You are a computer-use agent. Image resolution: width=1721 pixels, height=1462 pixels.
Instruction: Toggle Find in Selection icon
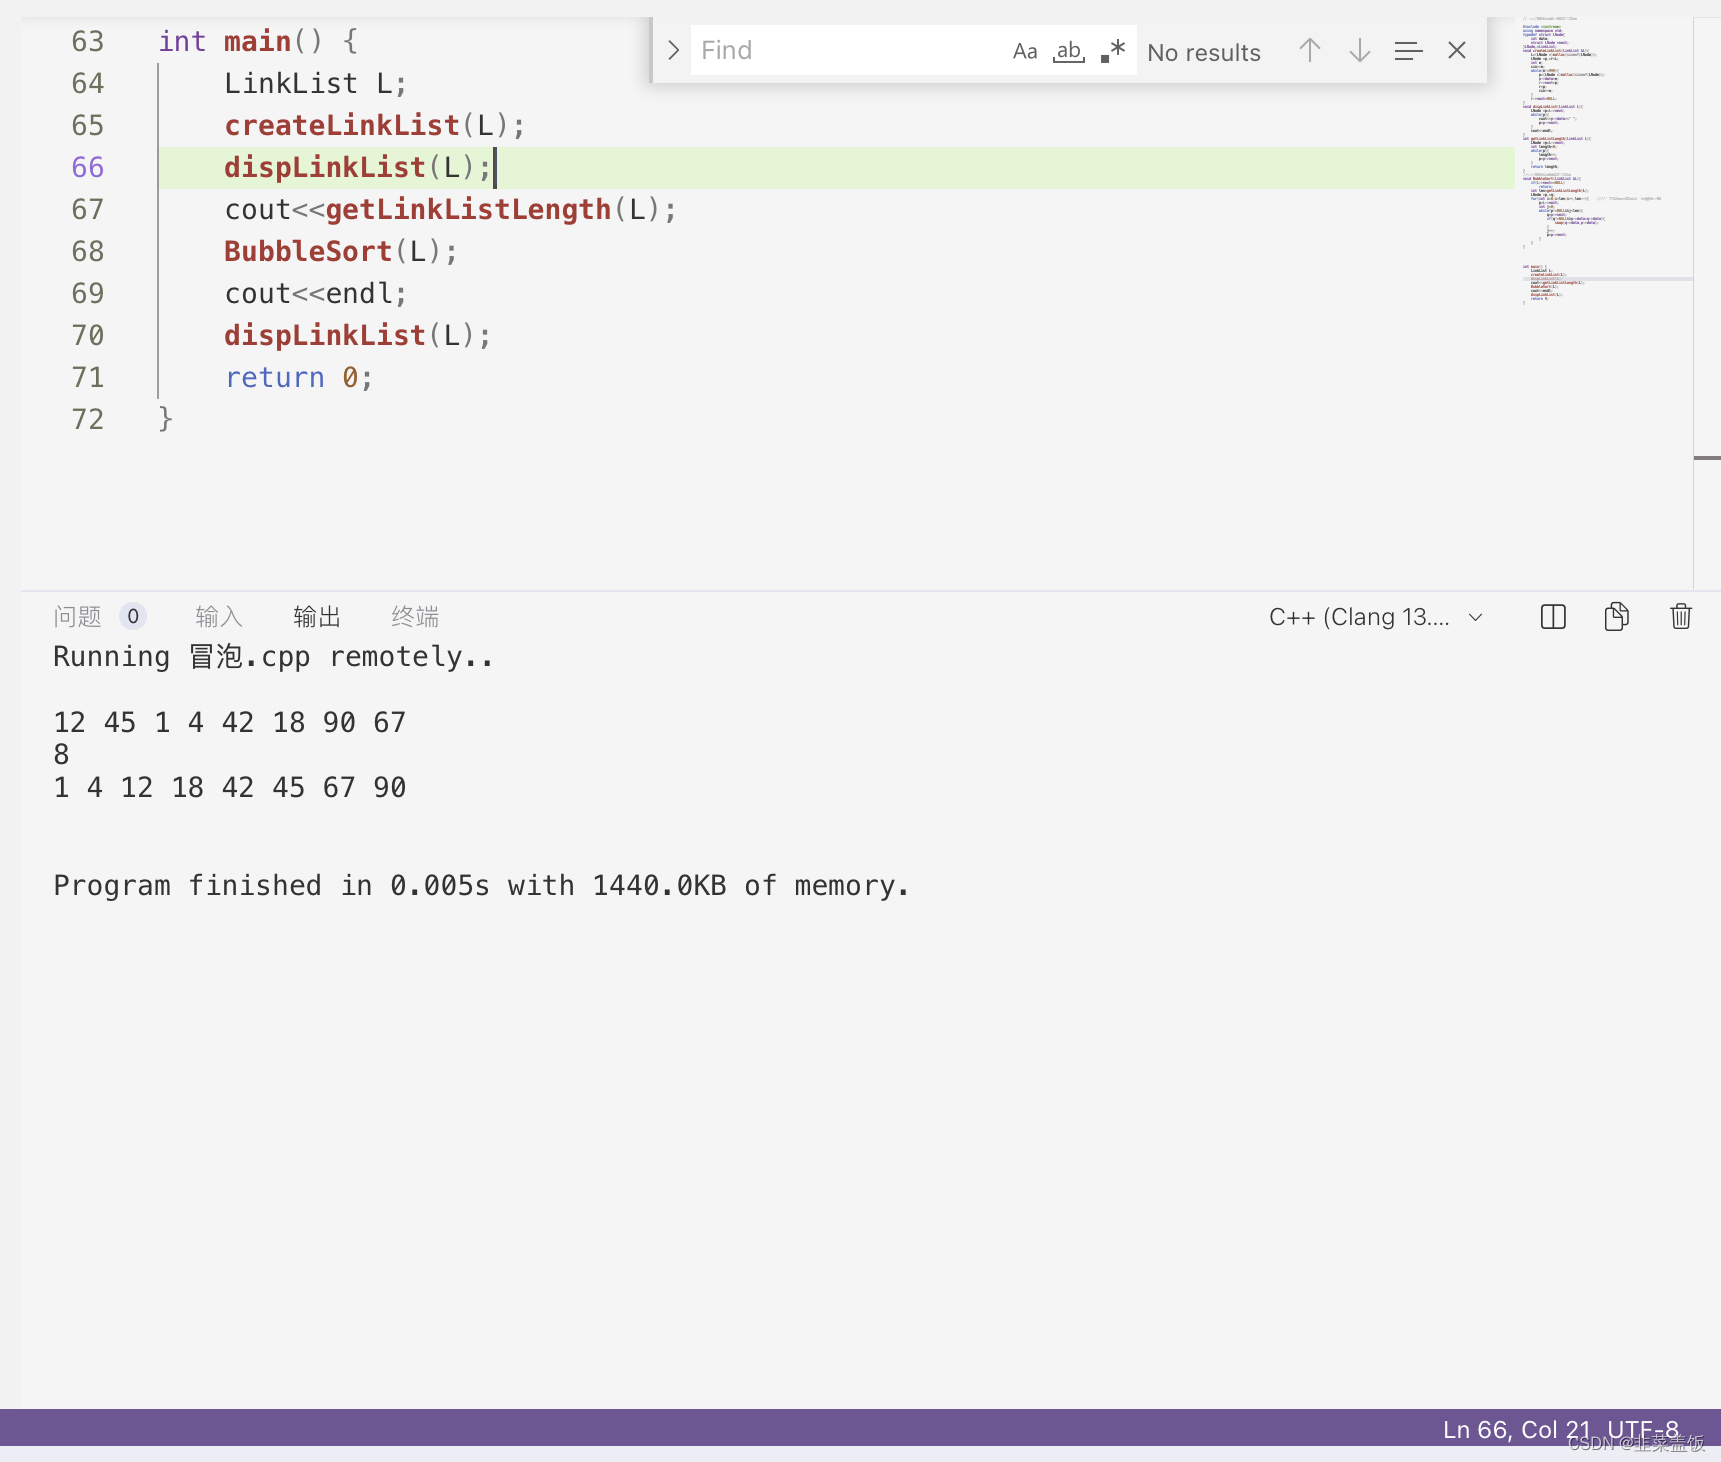[x=1408, y=50]
